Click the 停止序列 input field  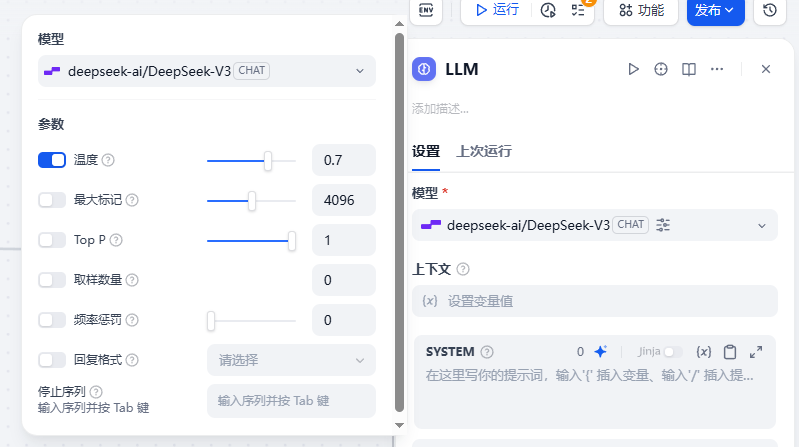tap(291, 401)
